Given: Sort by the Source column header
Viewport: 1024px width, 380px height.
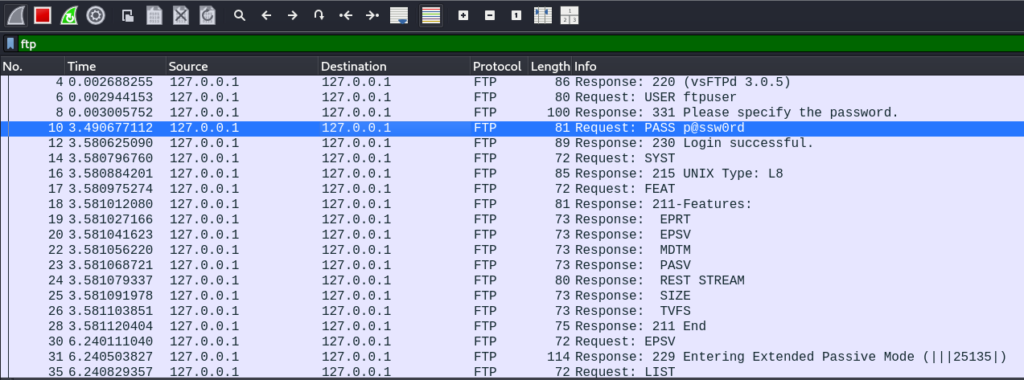Looking at the screenshot, I should click(x=242, y=66).
